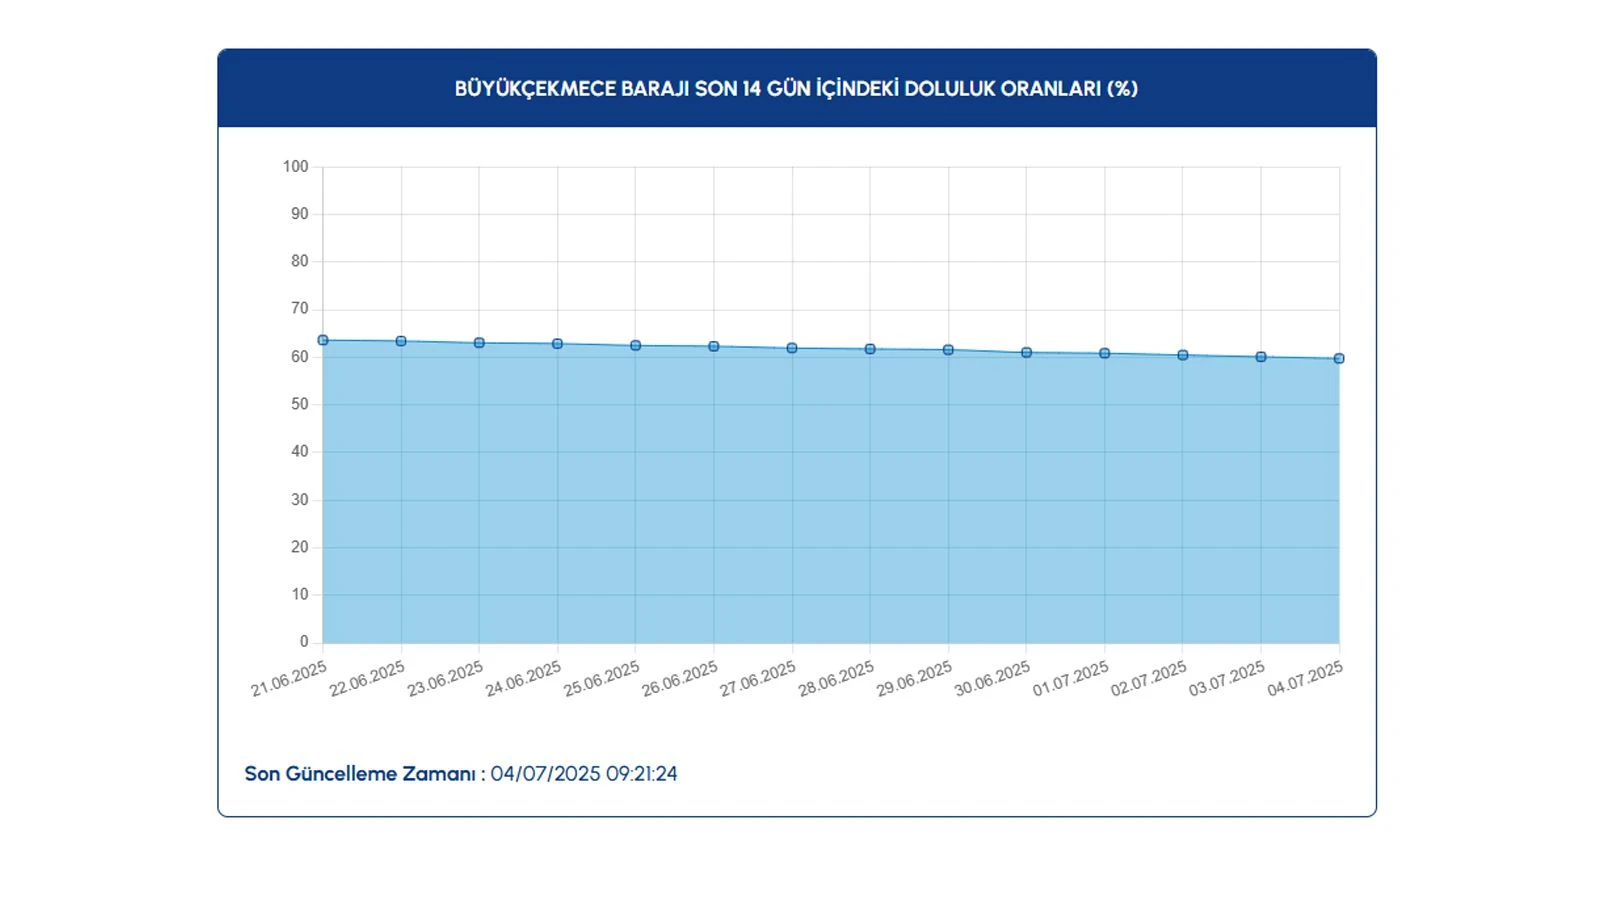The height and width of the screenshot is (900, 1600).
Task: Click the chart marker for 23.06.2025
Action: click(479, 343)
